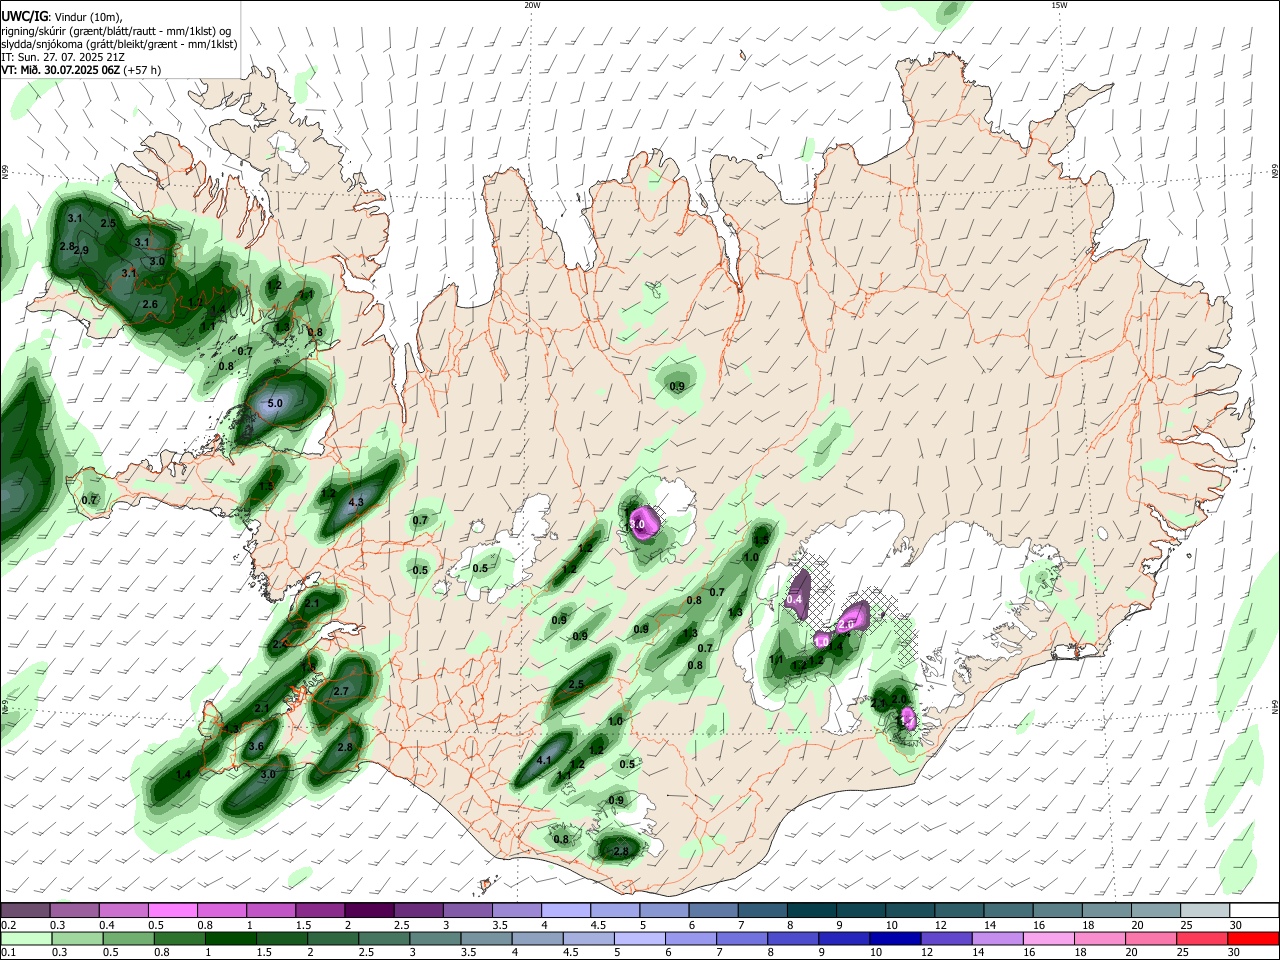
Task: Click the 4.3 precipitation value on the map
Action: tap(355, 502)
